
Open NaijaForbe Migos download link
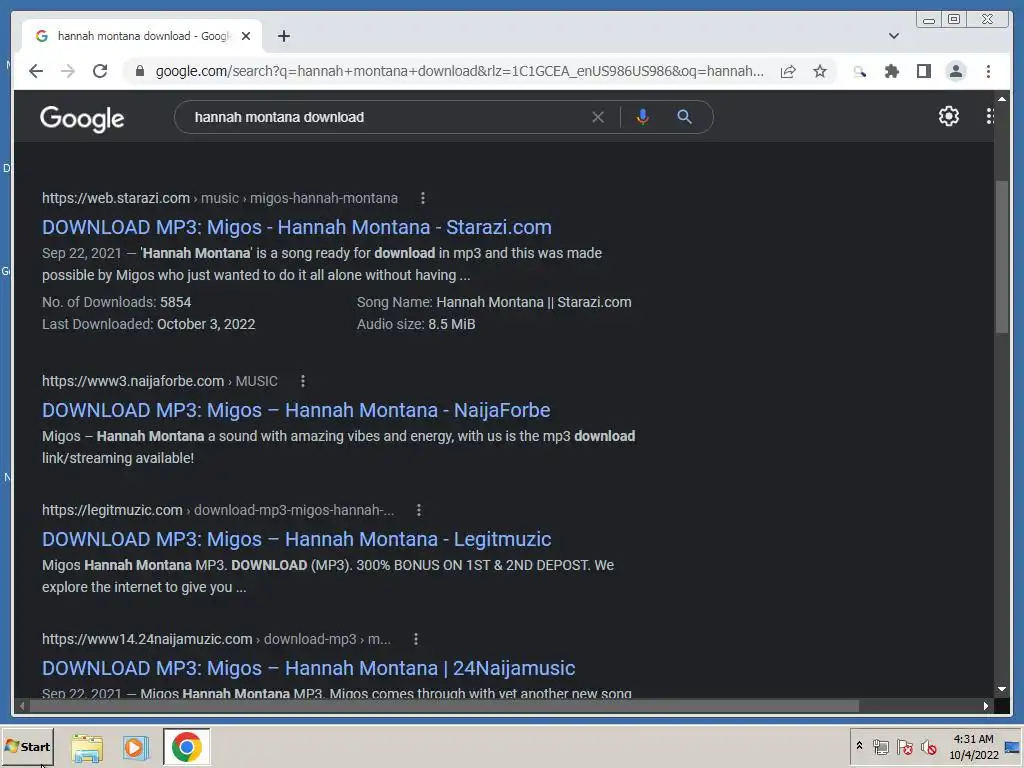pyautogui.click(x=296, y=410)
